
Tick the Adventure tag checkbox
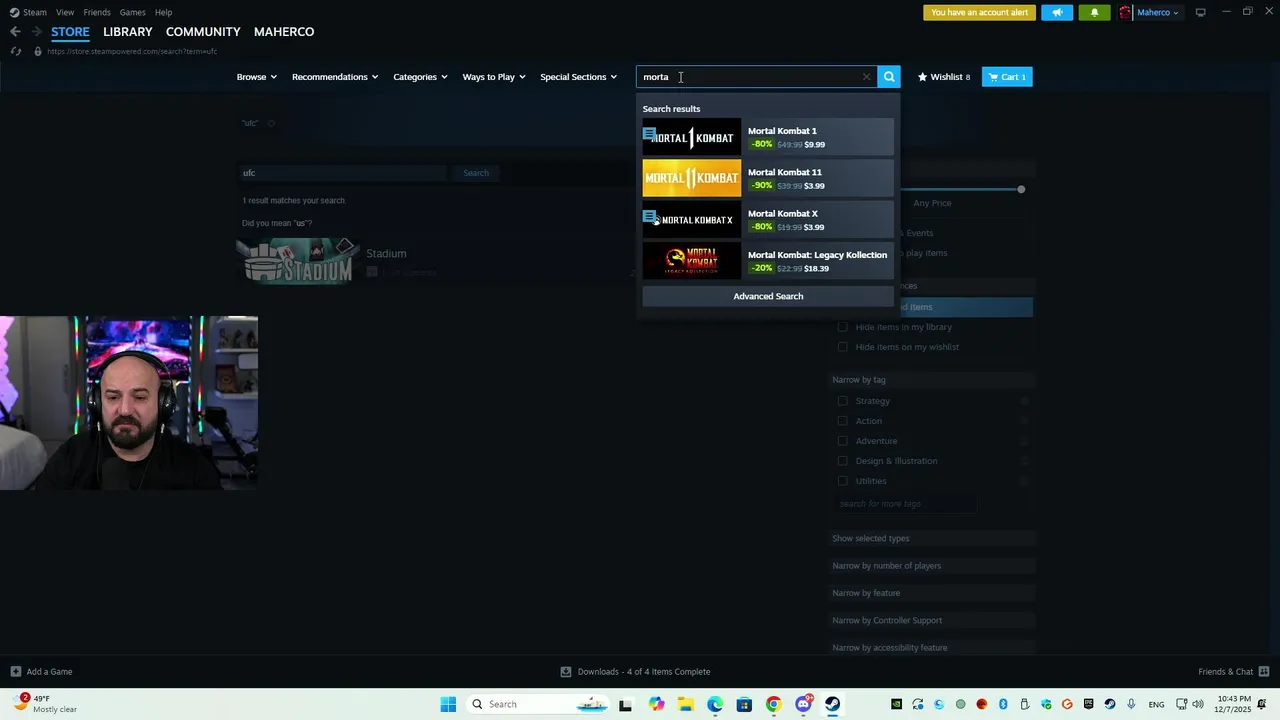coord(842,441)
